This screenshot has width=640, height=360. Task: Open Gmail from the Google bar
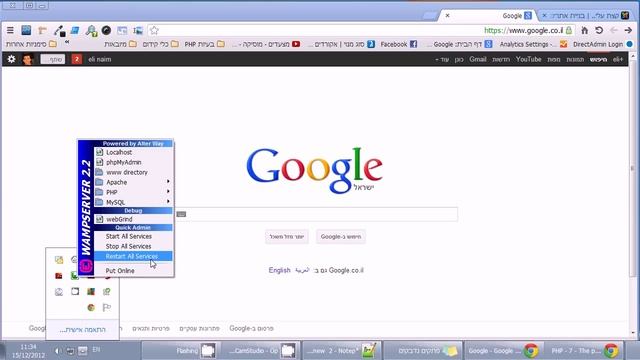coord(478,59)
